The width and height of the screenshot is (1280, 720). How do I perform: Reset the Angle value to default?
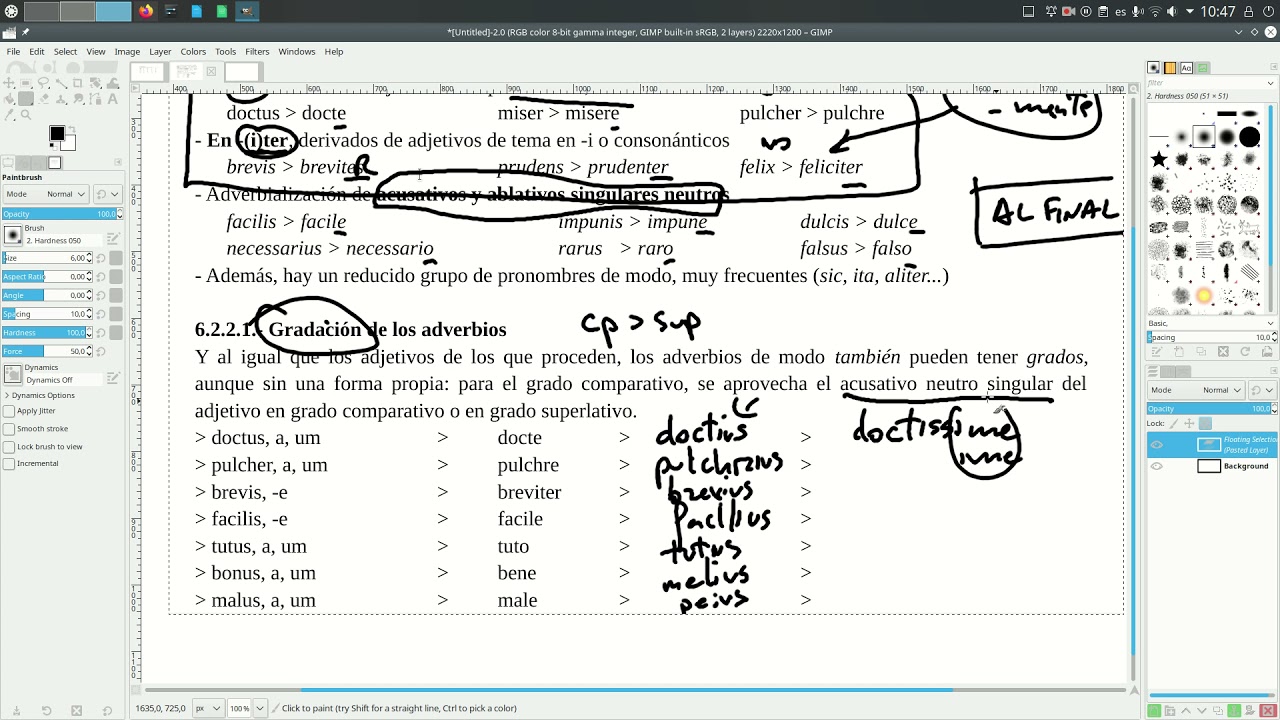point(101,295)
